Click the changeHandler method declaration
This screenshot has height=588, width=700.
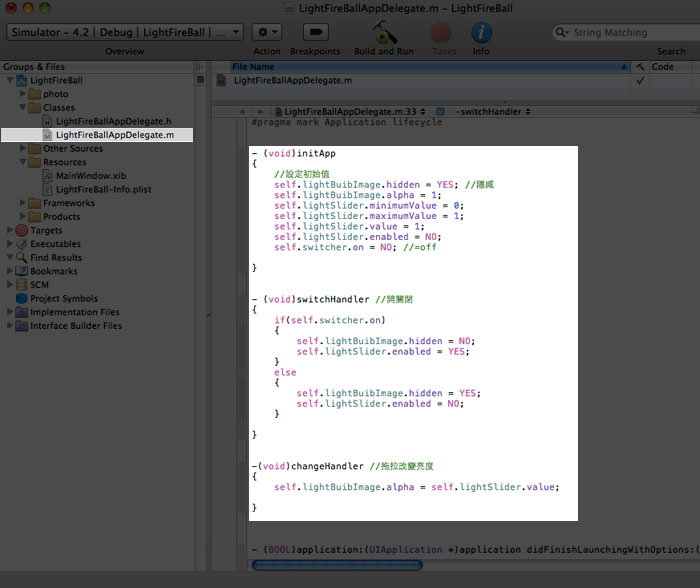click(x=308, y=466)
